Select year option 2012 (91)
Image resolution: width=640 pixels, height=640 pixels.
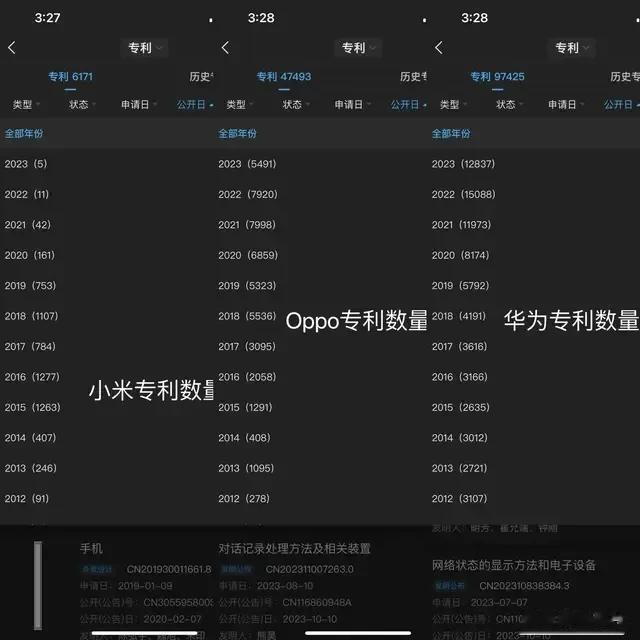(27, 498)
